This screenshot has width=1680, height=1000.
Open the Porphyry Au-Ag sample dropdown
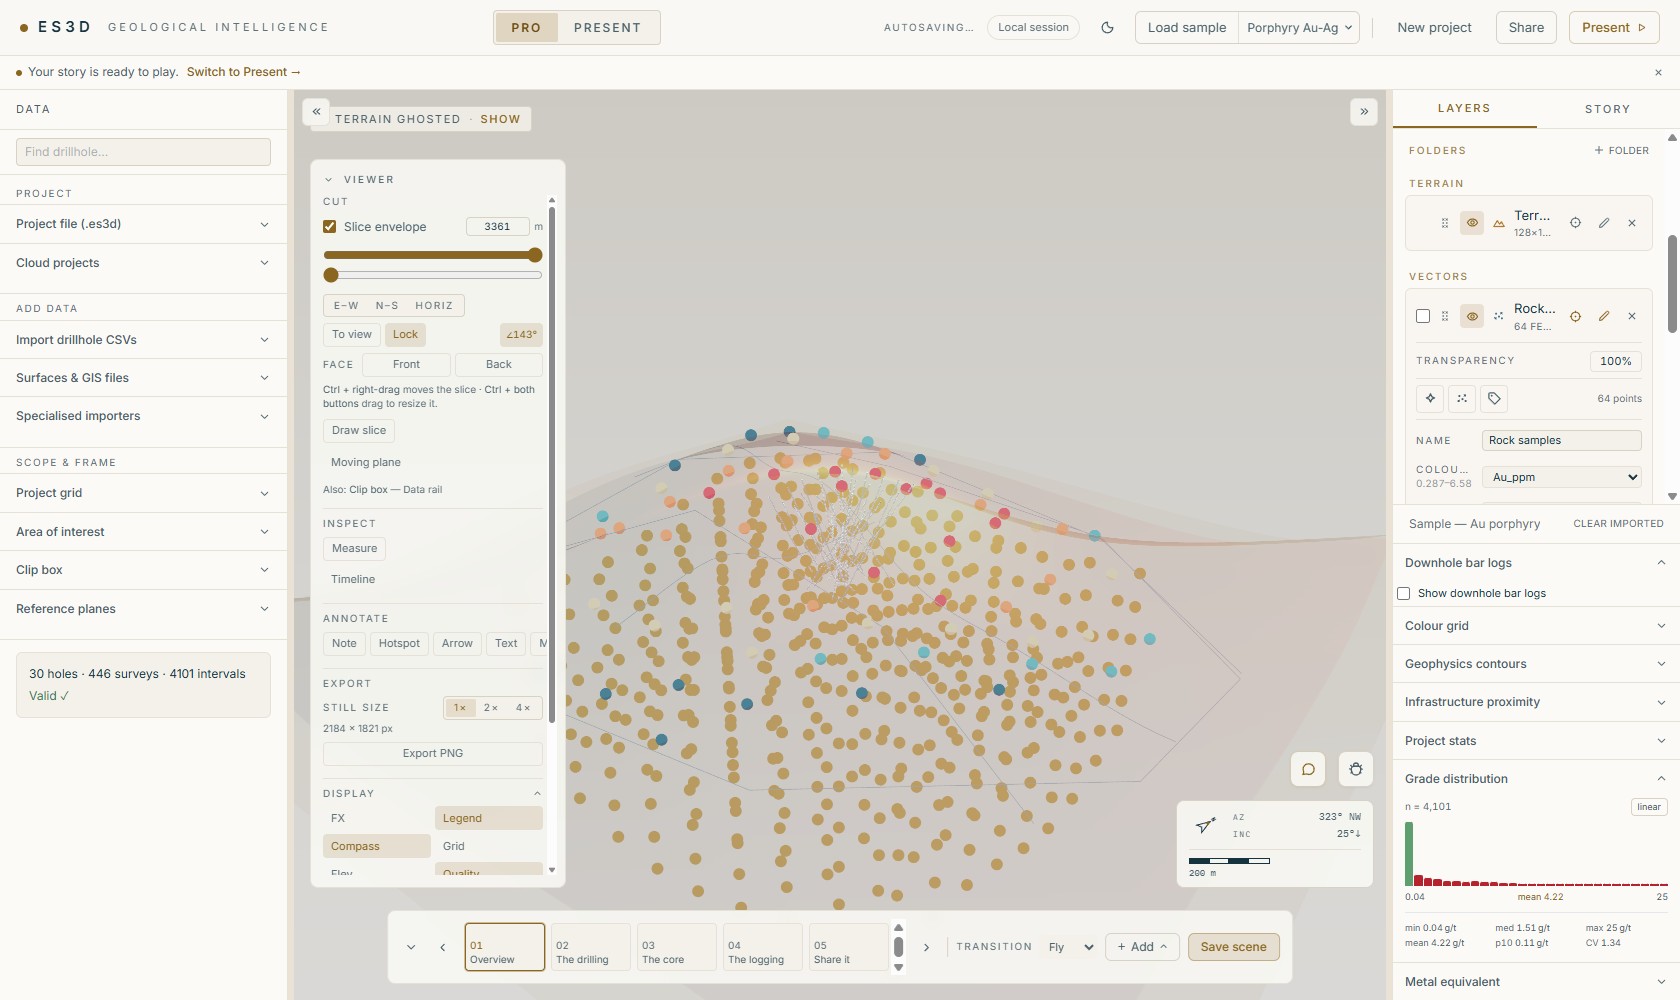pyautogui.click(x=1299, y=28)
